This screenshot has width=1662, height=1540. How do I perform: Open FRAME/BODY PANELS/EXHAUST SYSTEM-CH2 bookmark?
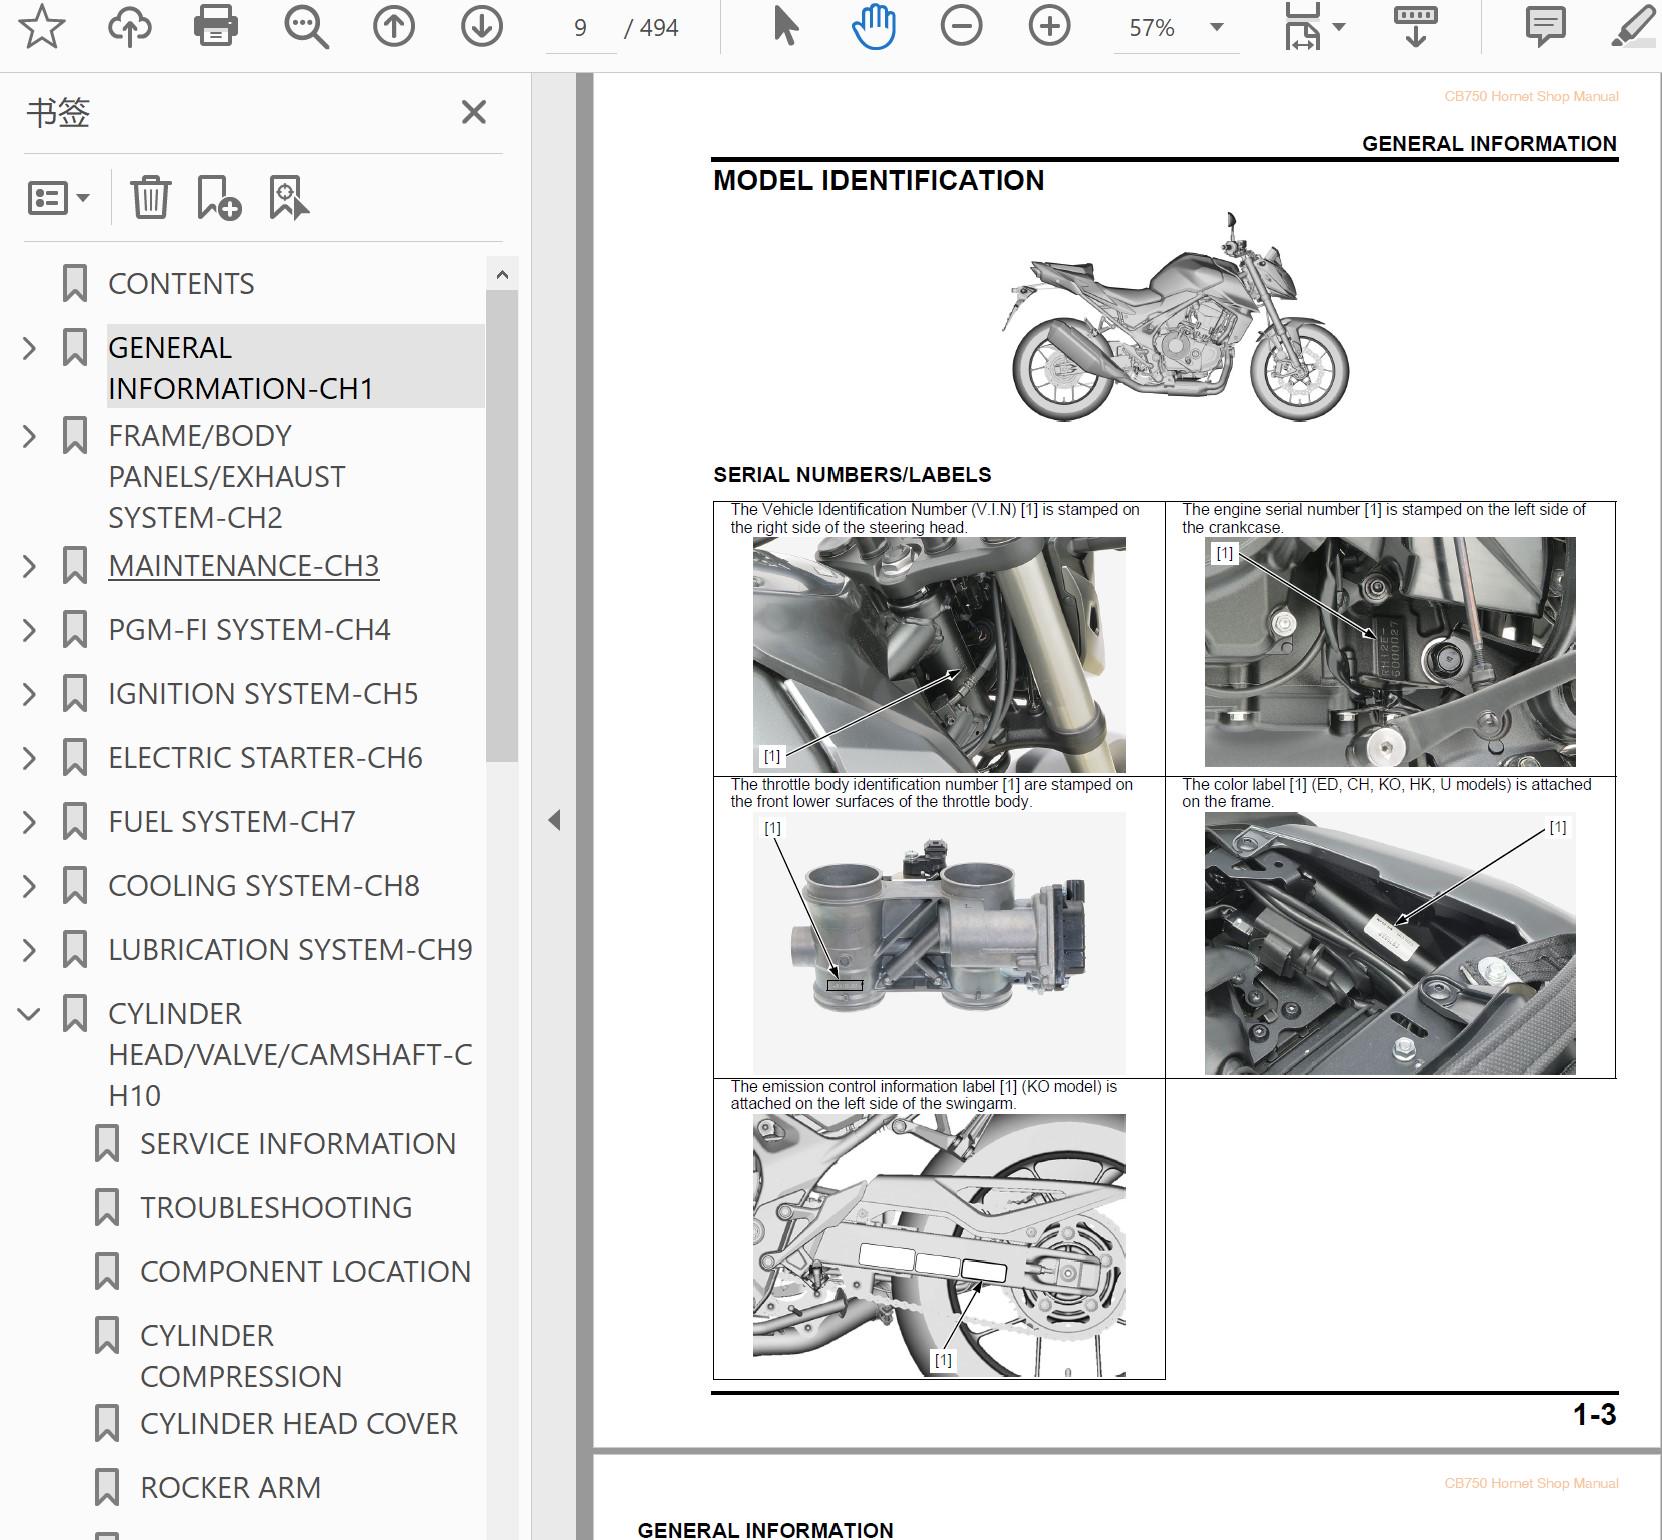(227, 477)
